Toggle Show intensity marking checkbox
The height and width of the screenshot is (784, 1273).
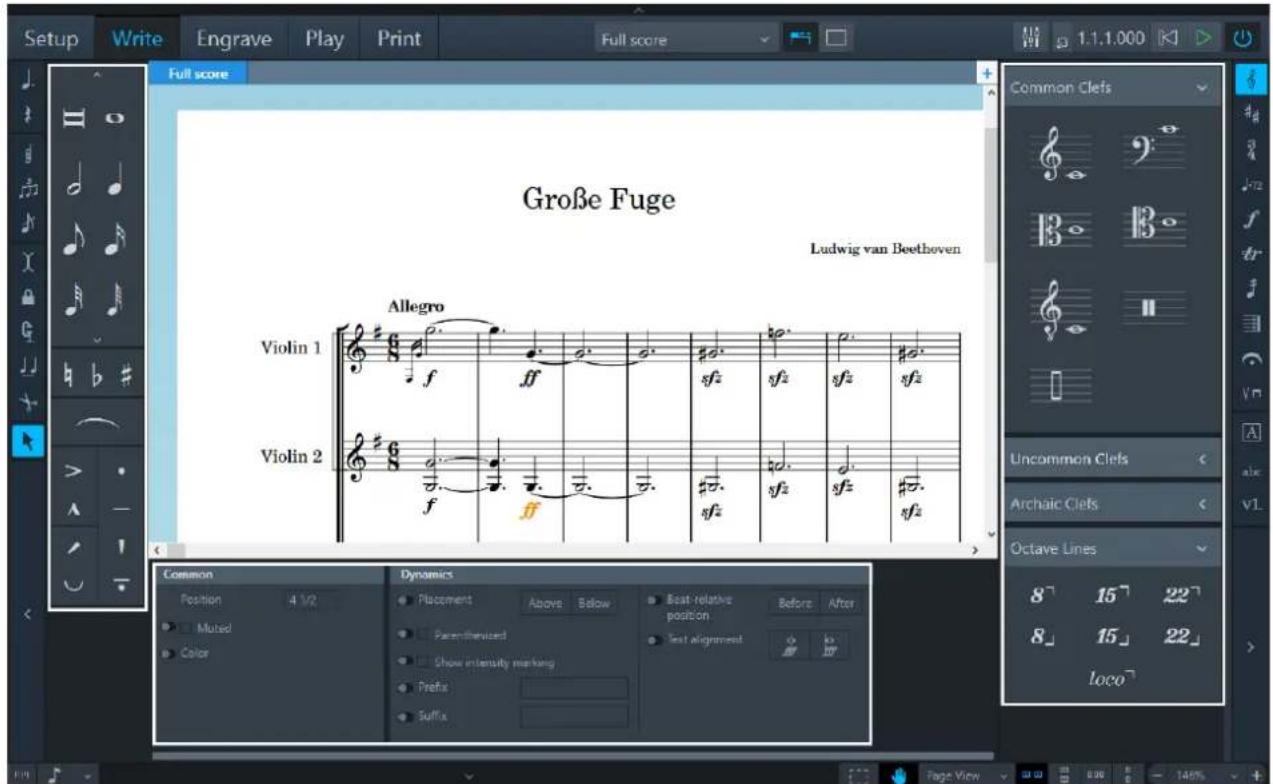click(x=424, y=662)
